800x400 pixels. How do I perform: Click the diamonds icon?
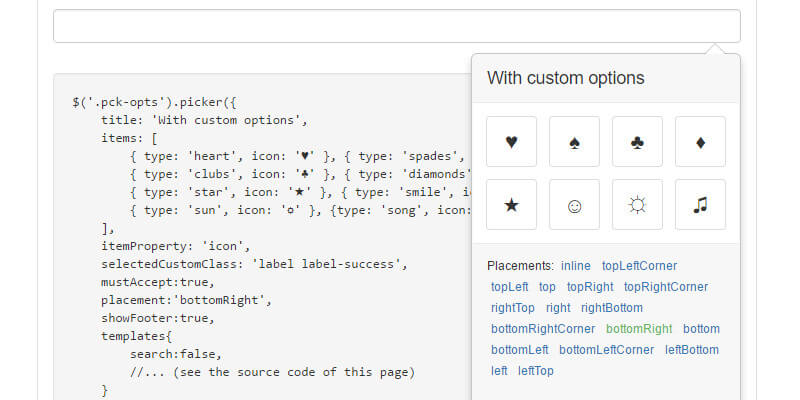click(x=700, y=142)
